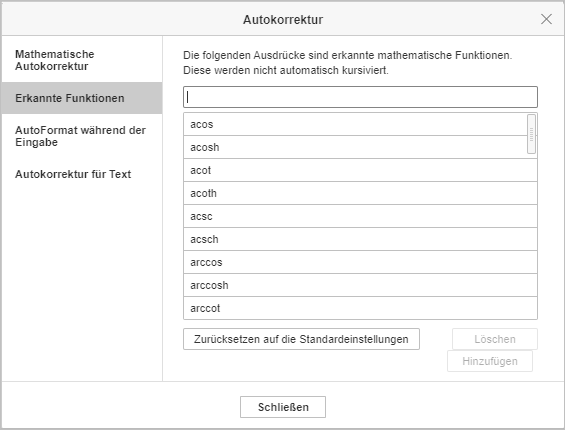
Task: Open Mathematische Autokorrektur section
Action: [x=82, y=60]
